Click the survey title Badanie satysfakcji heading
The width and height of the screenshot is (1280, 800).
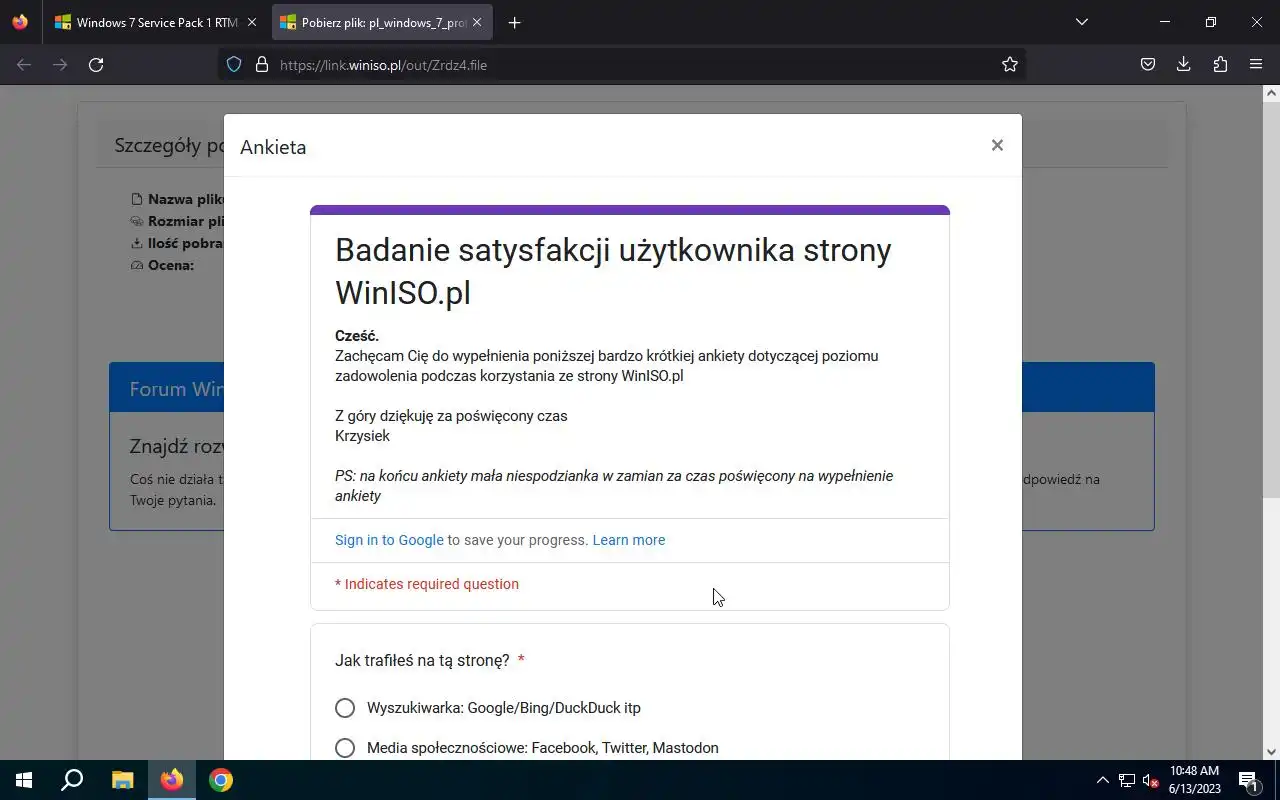(613, 271)
